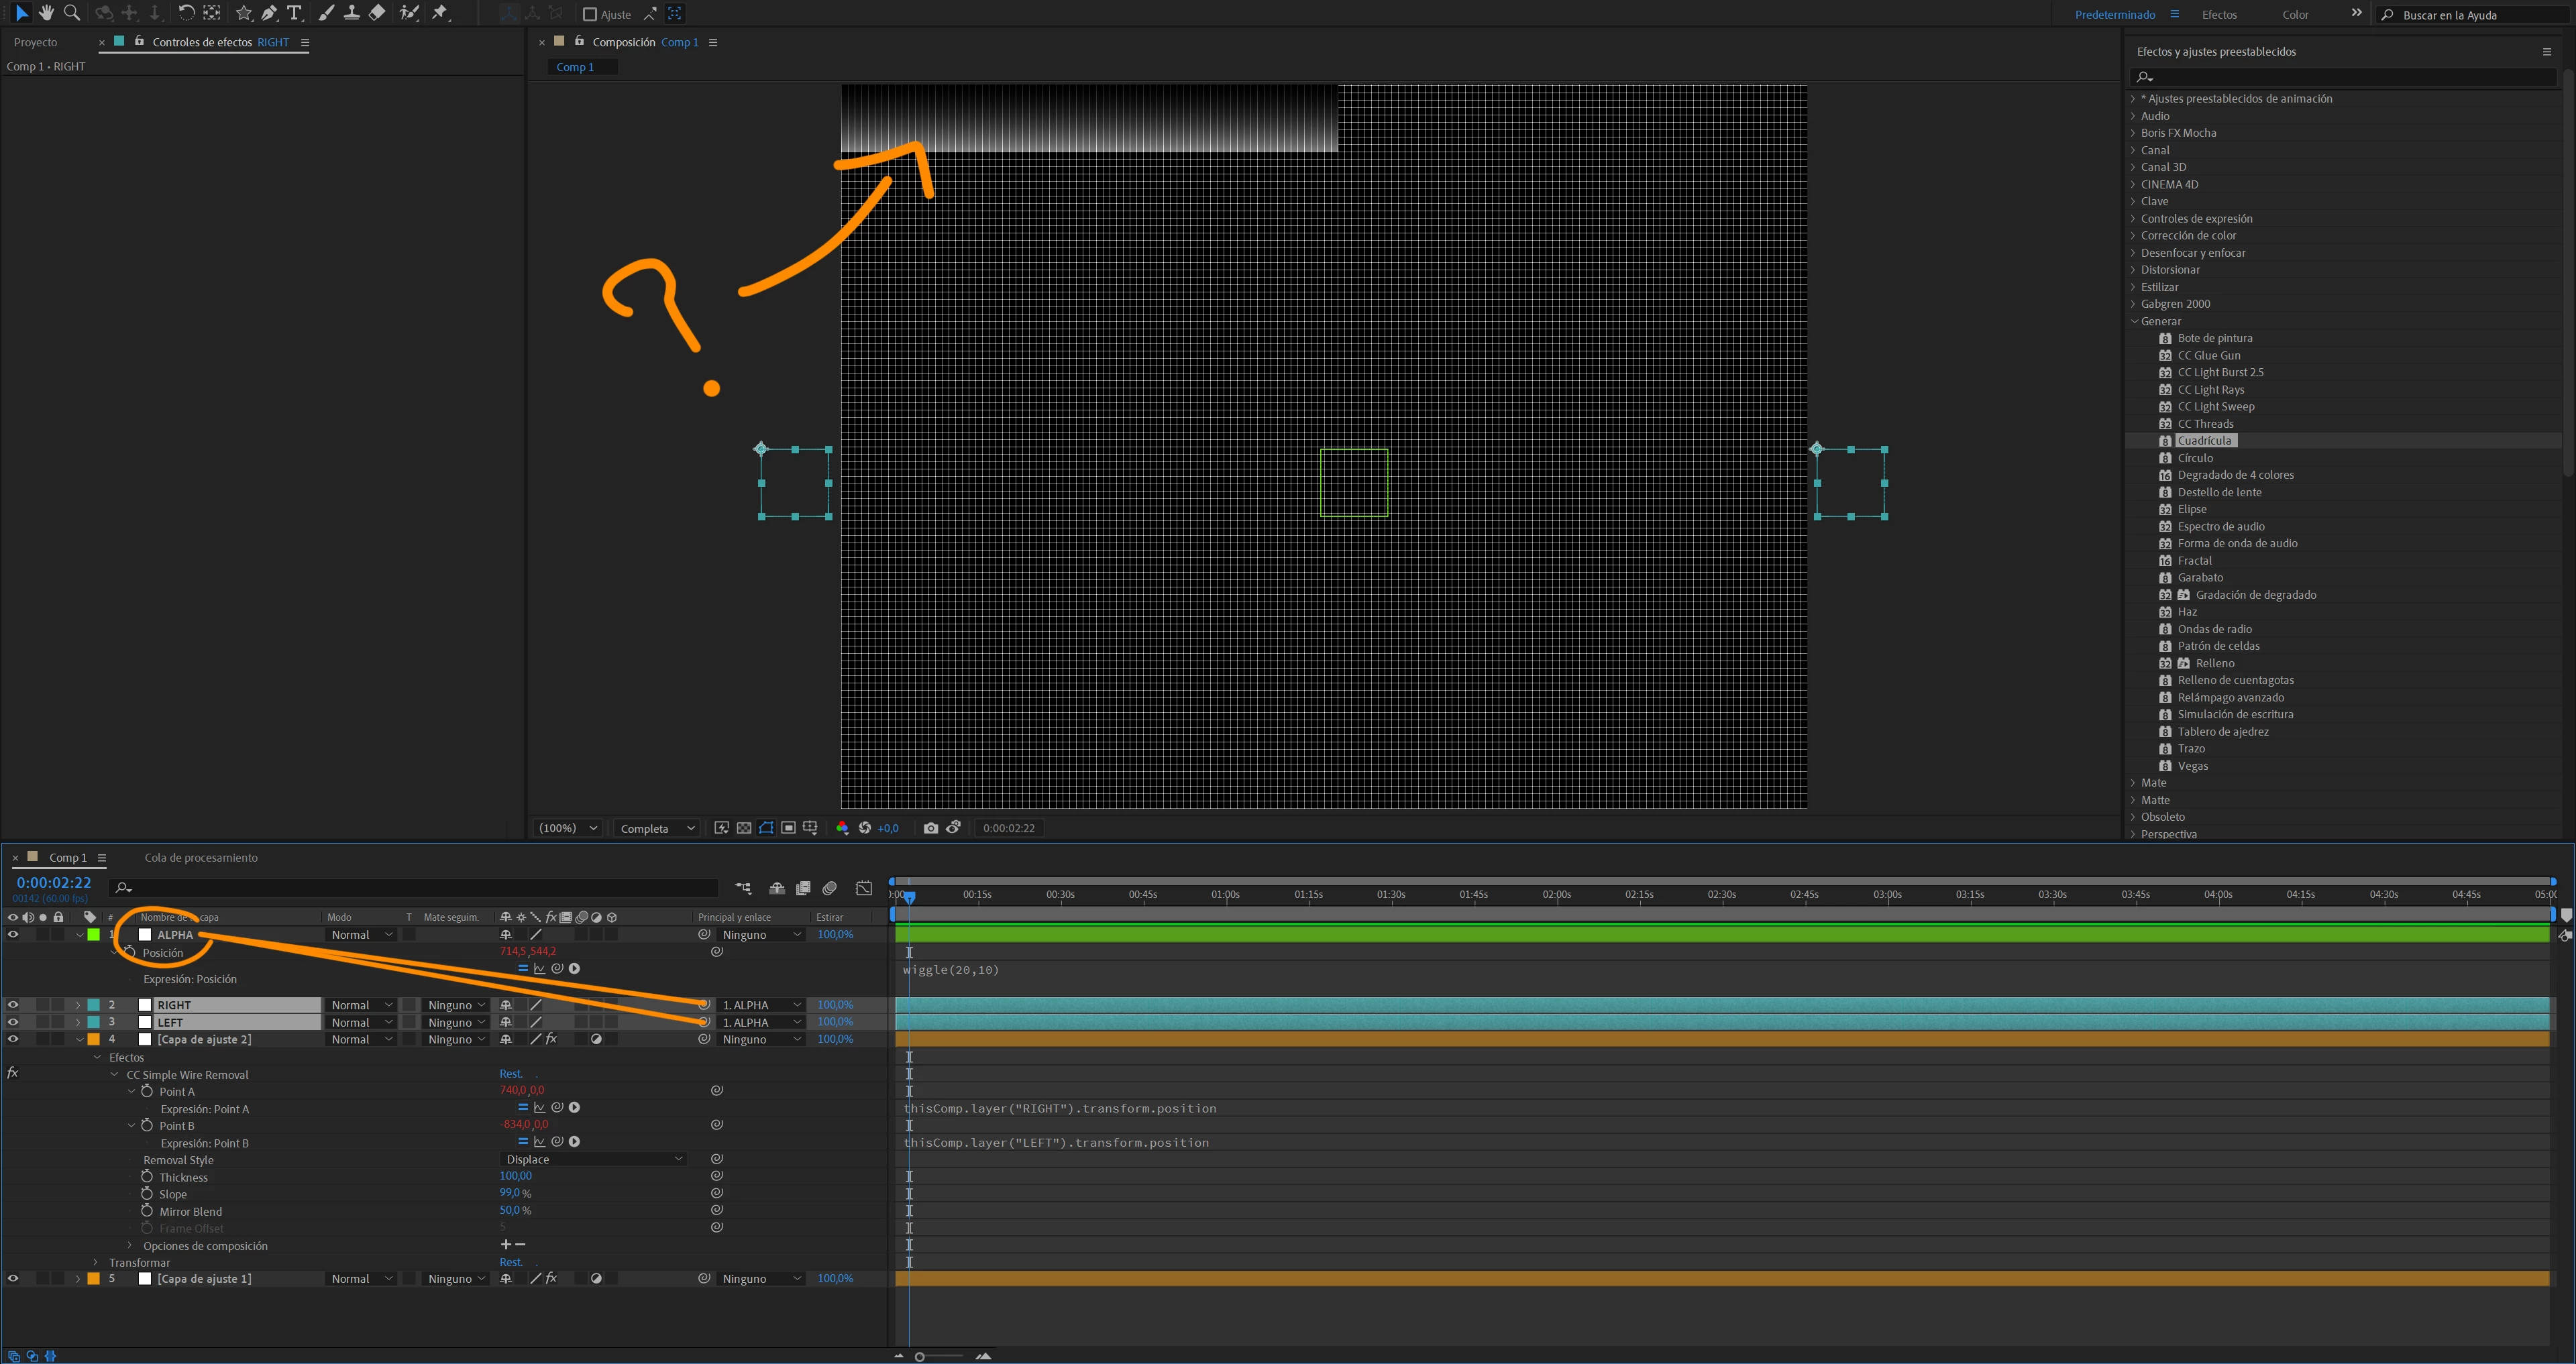Hide the RIGHT layer eye
The width and height of the screenshot is (2576, 1364).
point(13,1005)
